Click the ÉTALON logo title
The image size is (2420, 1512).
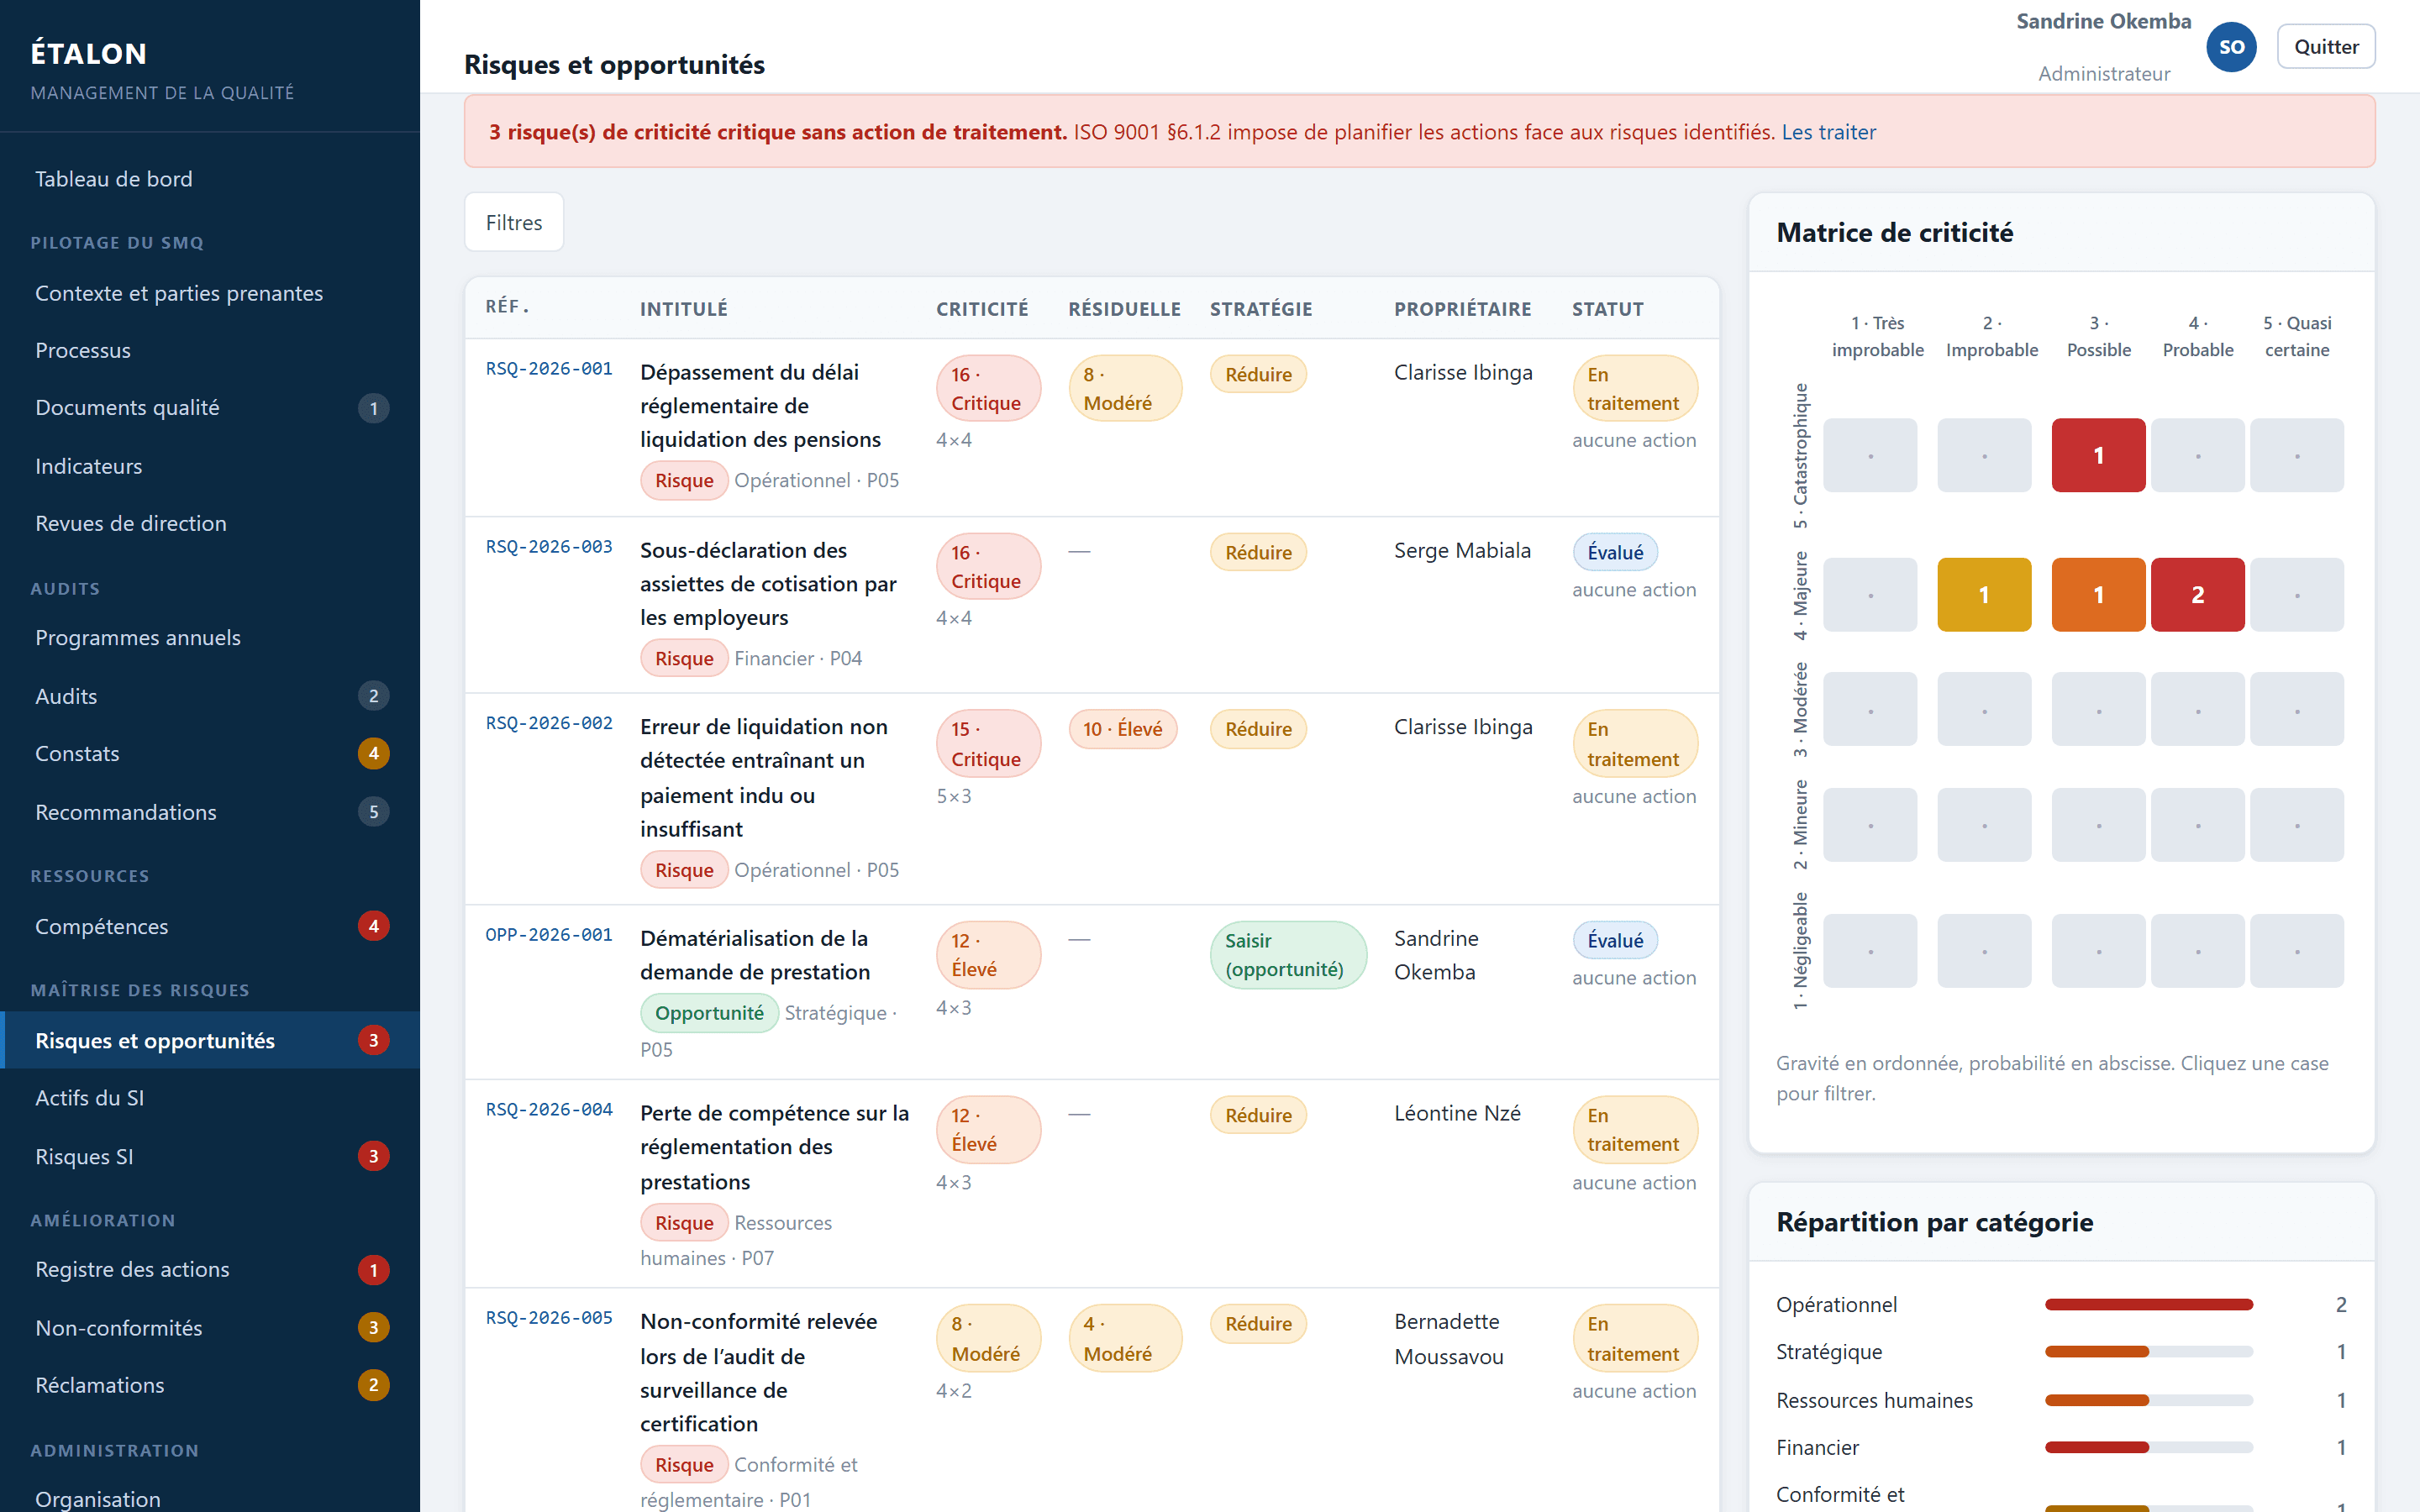click(89, 53)
